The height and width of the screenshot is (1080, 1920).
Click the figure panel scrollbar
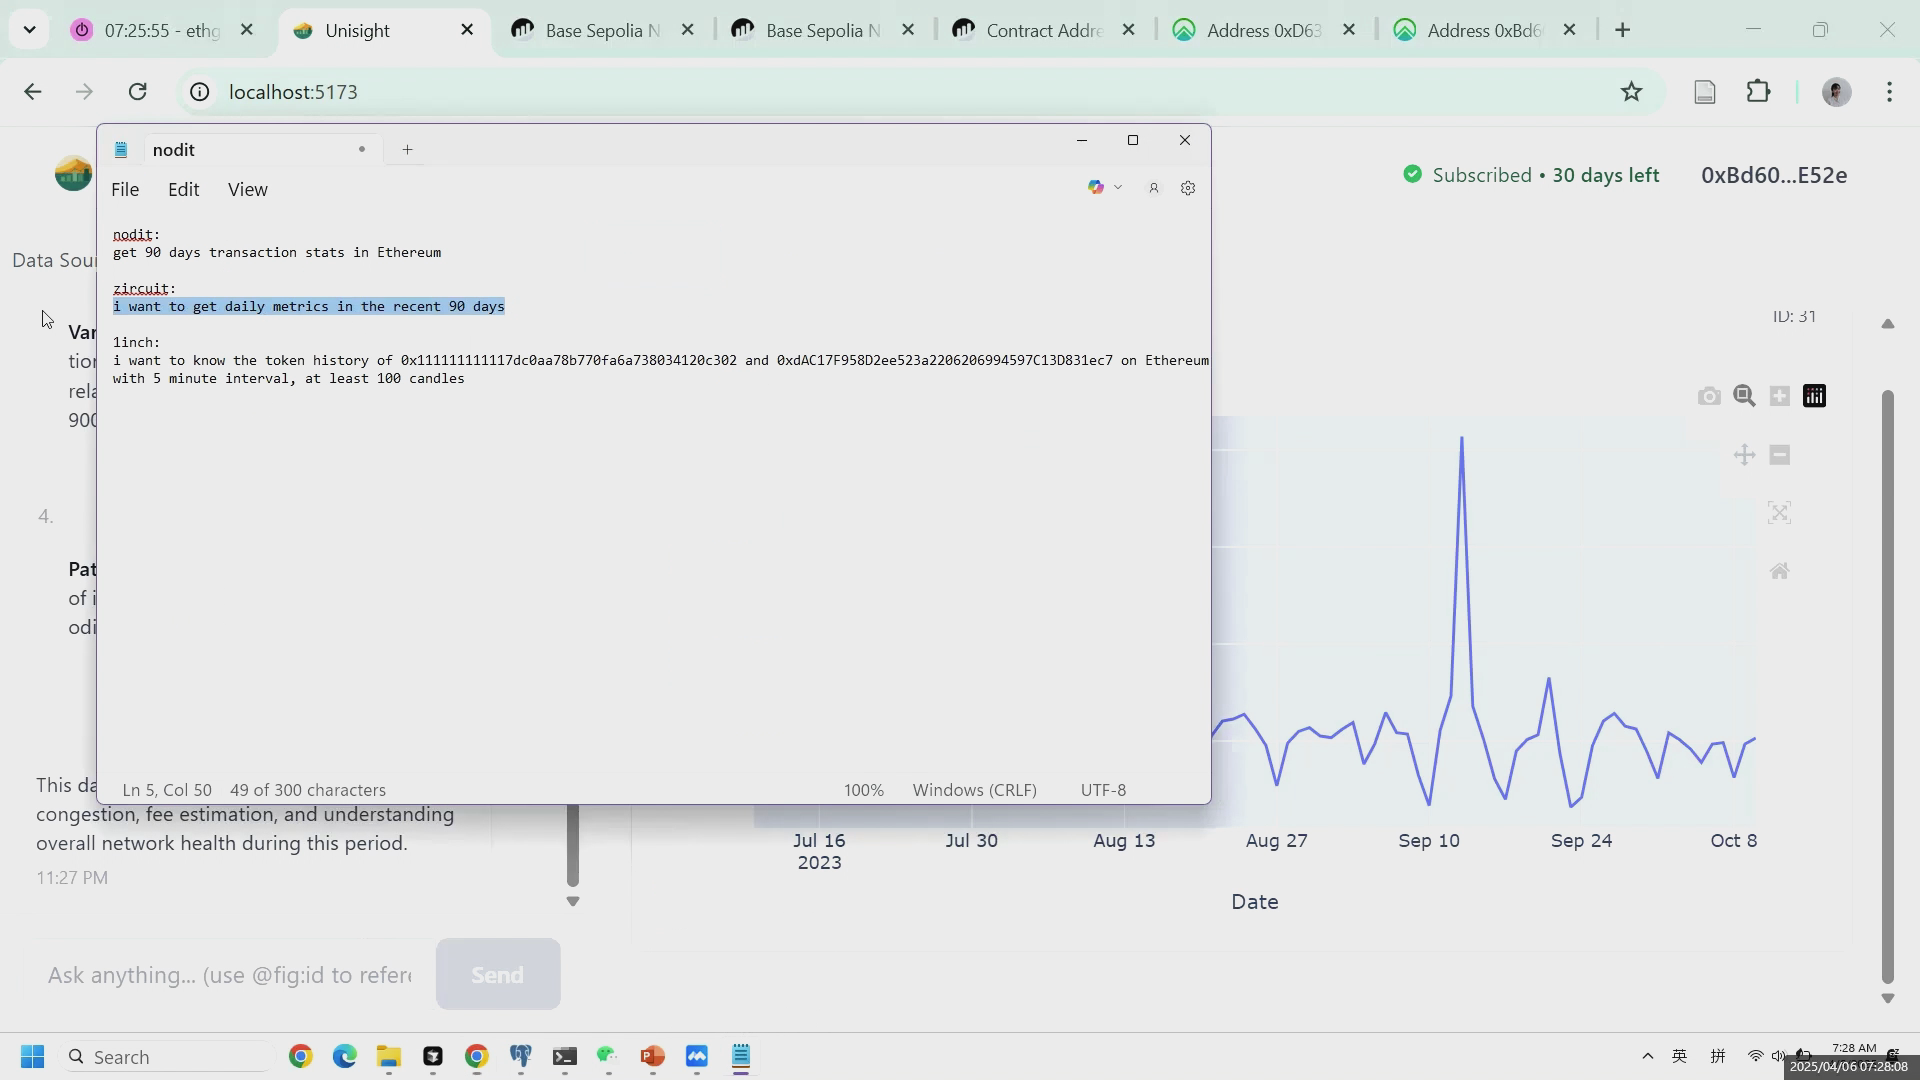coord(1888,686)
